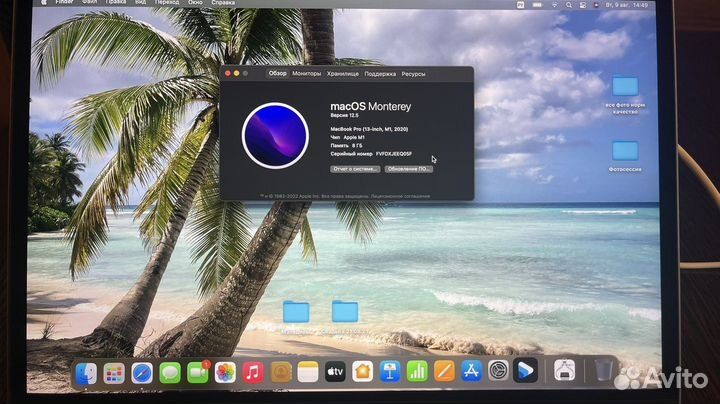Open Pages from the Dock
The image size is (720, 404).
pyautogui.click(x=444, y=370)
